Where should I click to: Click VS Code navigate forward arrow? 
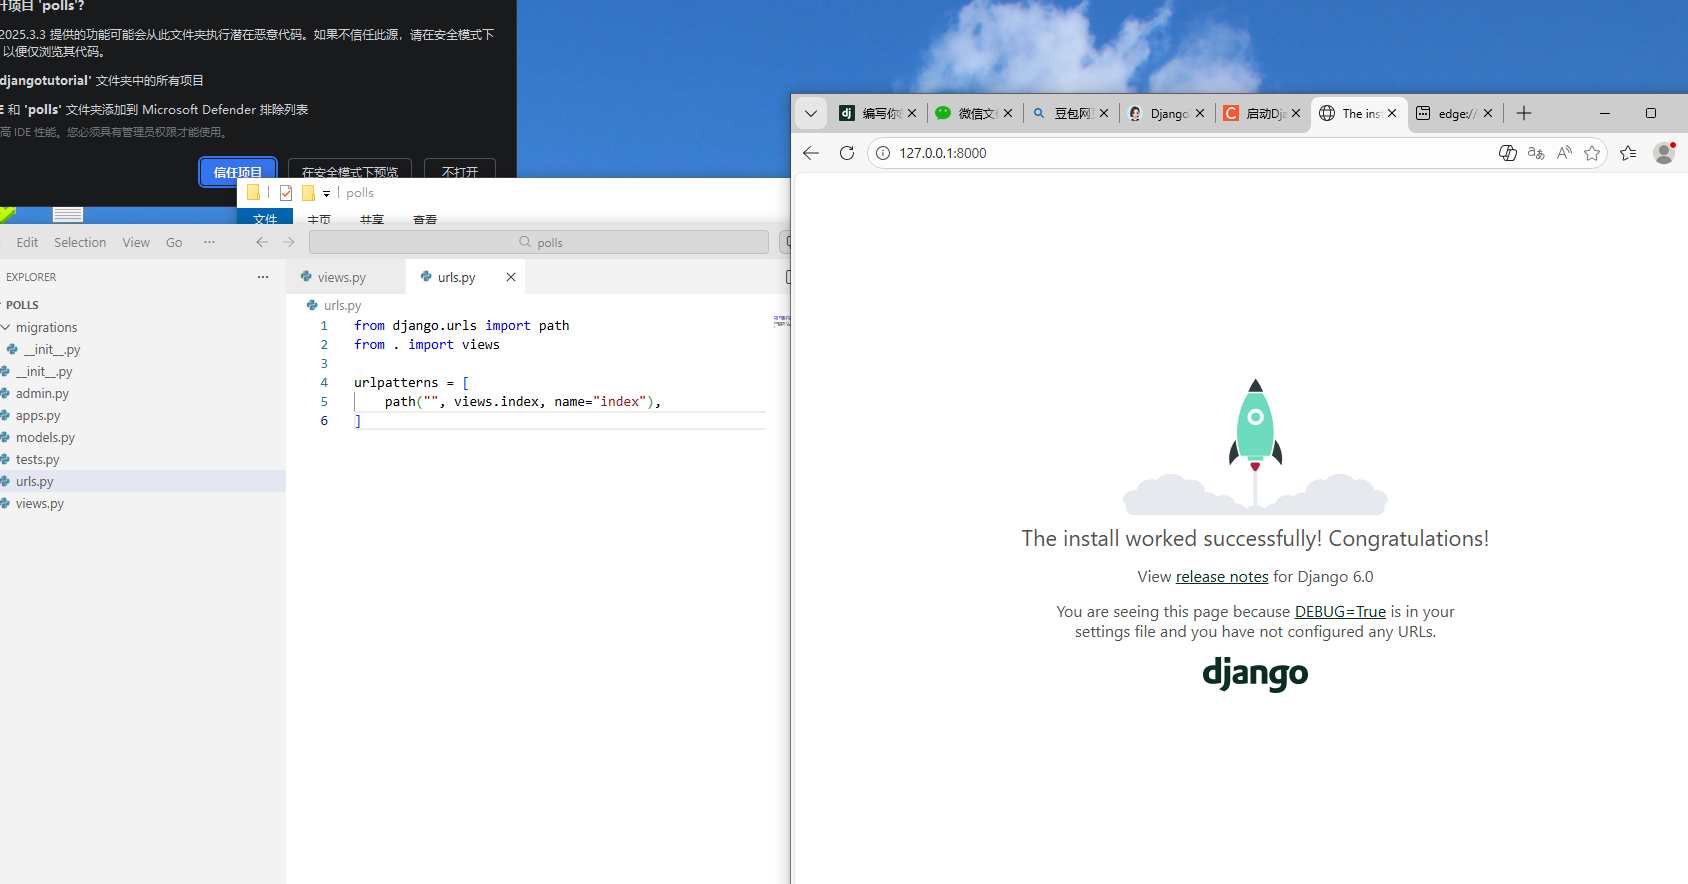(x=289, y=242)
